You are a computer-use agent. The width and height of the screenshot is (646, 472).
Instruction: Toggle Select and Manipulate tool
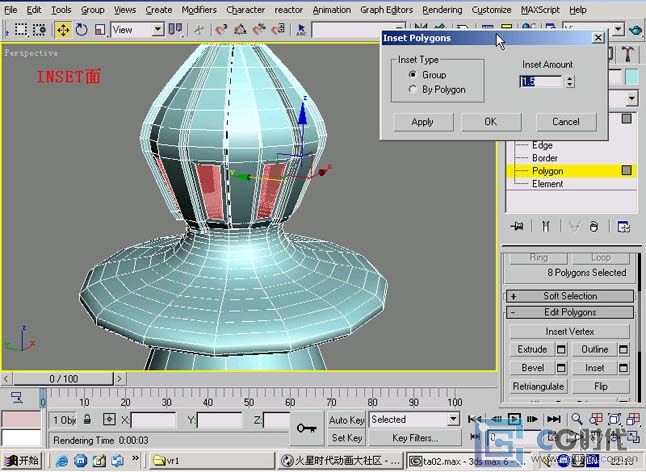199,30
